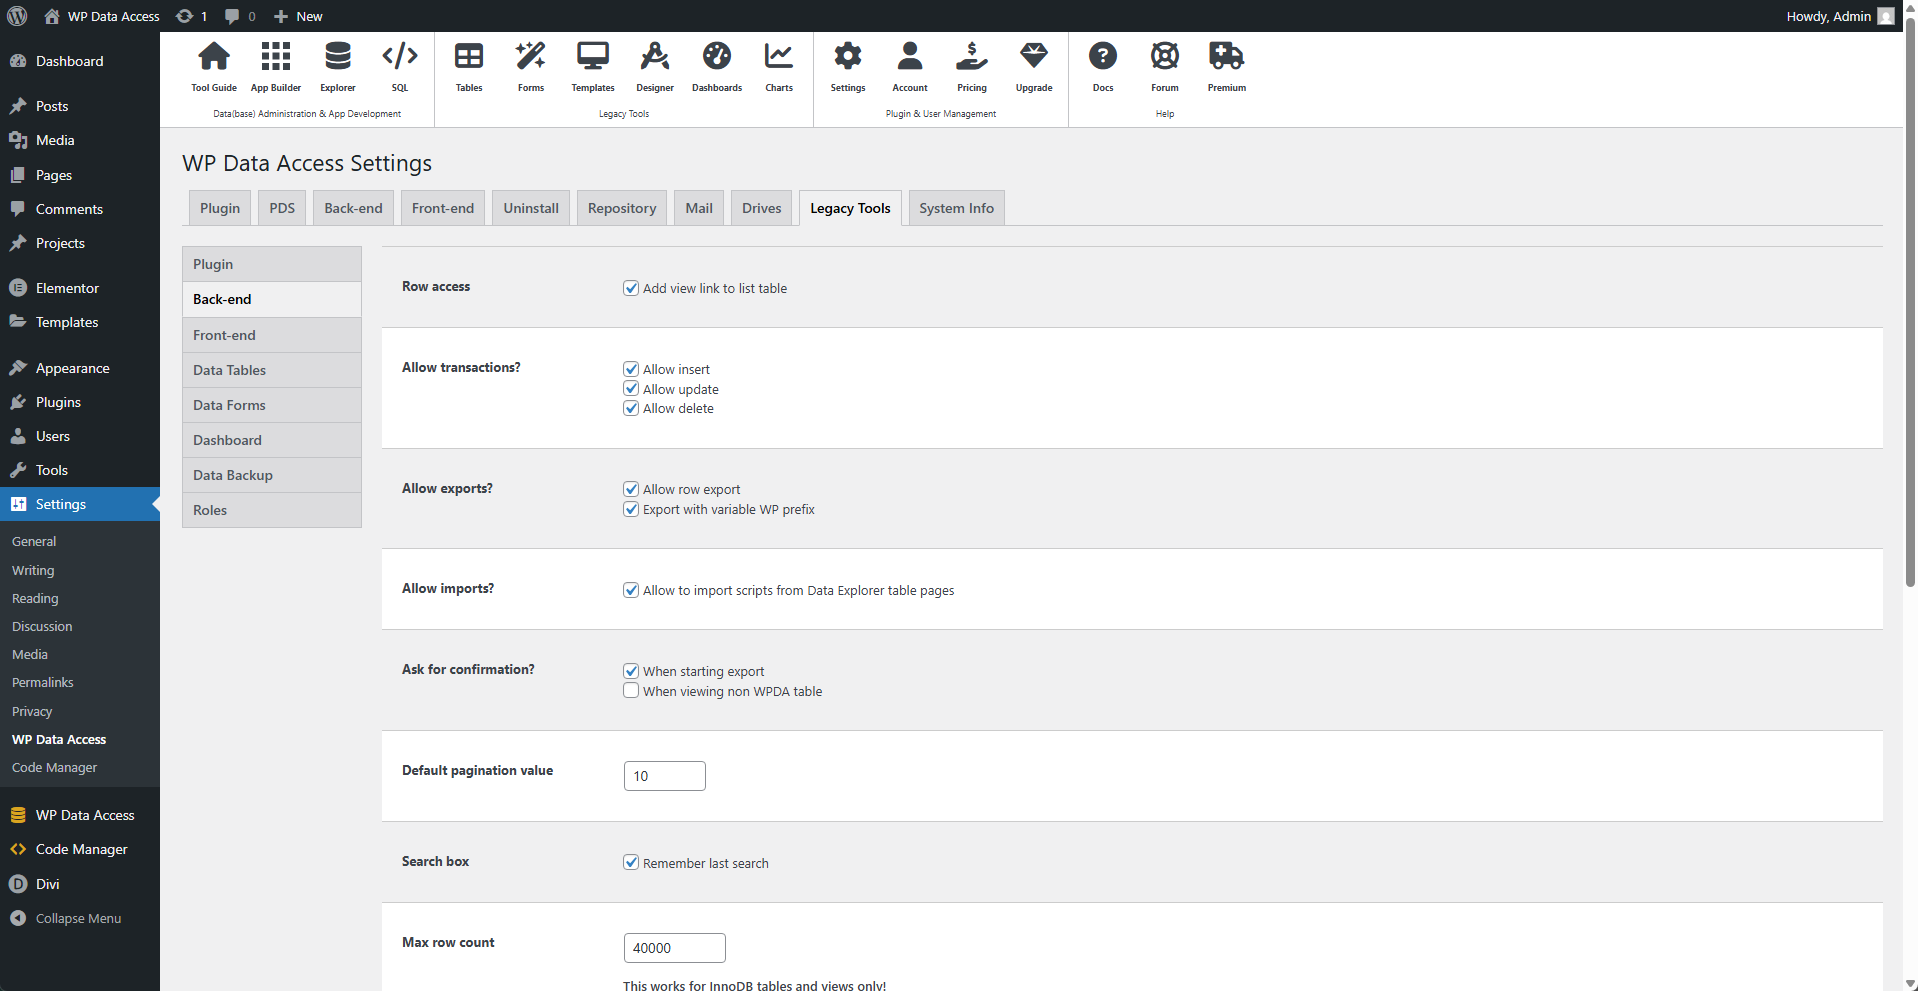Image resolution: width=1918 pixels, height=991 pixels.
Task: Click the Default pagination value field
Action: pos(664,776)
